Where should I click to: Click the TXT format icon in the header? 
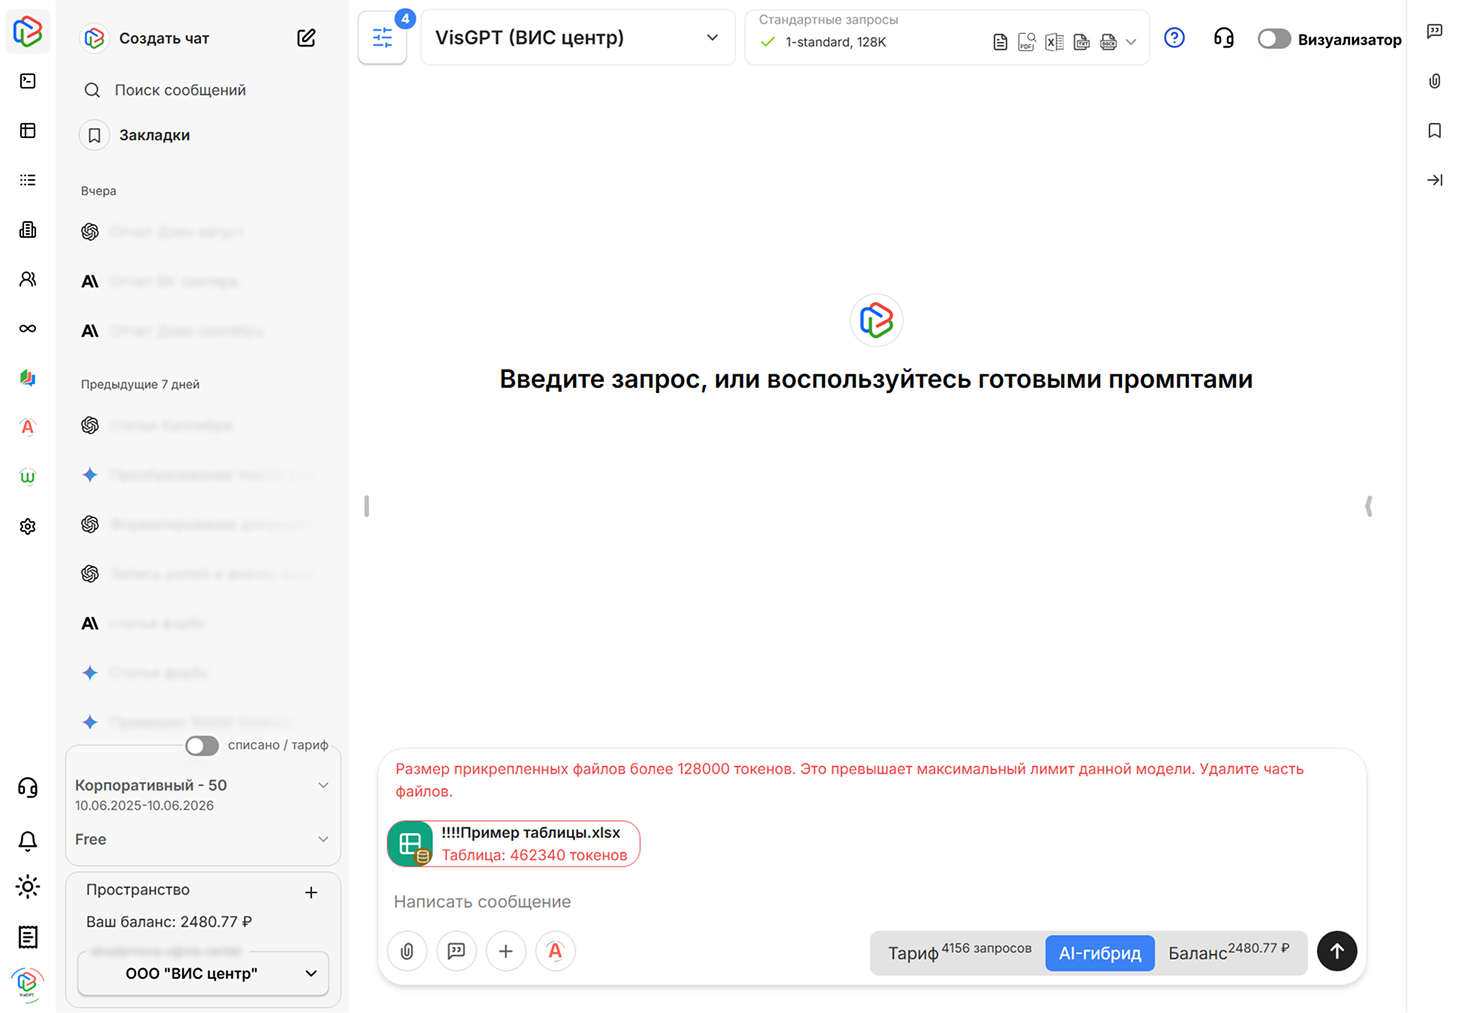pos(1081,41)
